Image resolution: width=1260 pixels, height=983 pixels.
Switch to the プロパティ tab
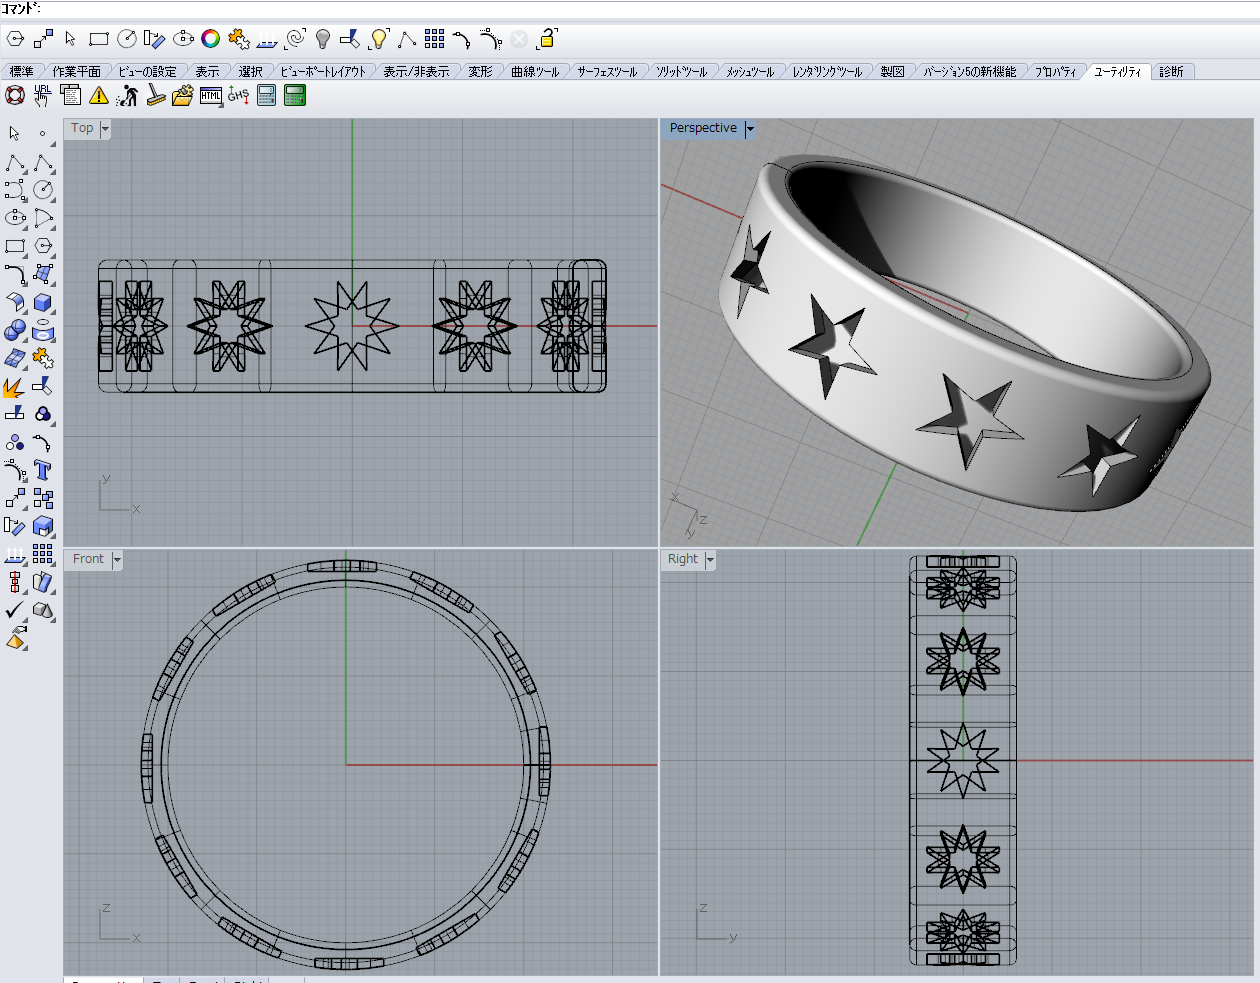tap(1056, 72)
